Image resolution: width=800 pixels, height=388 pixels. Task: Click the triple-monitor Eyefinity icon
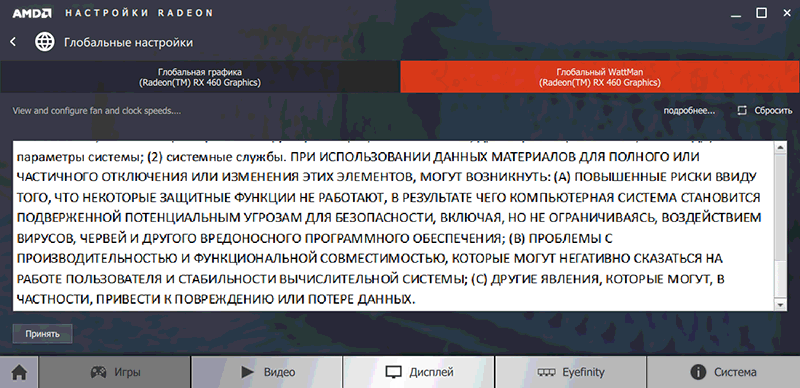[x=546, y=372]
